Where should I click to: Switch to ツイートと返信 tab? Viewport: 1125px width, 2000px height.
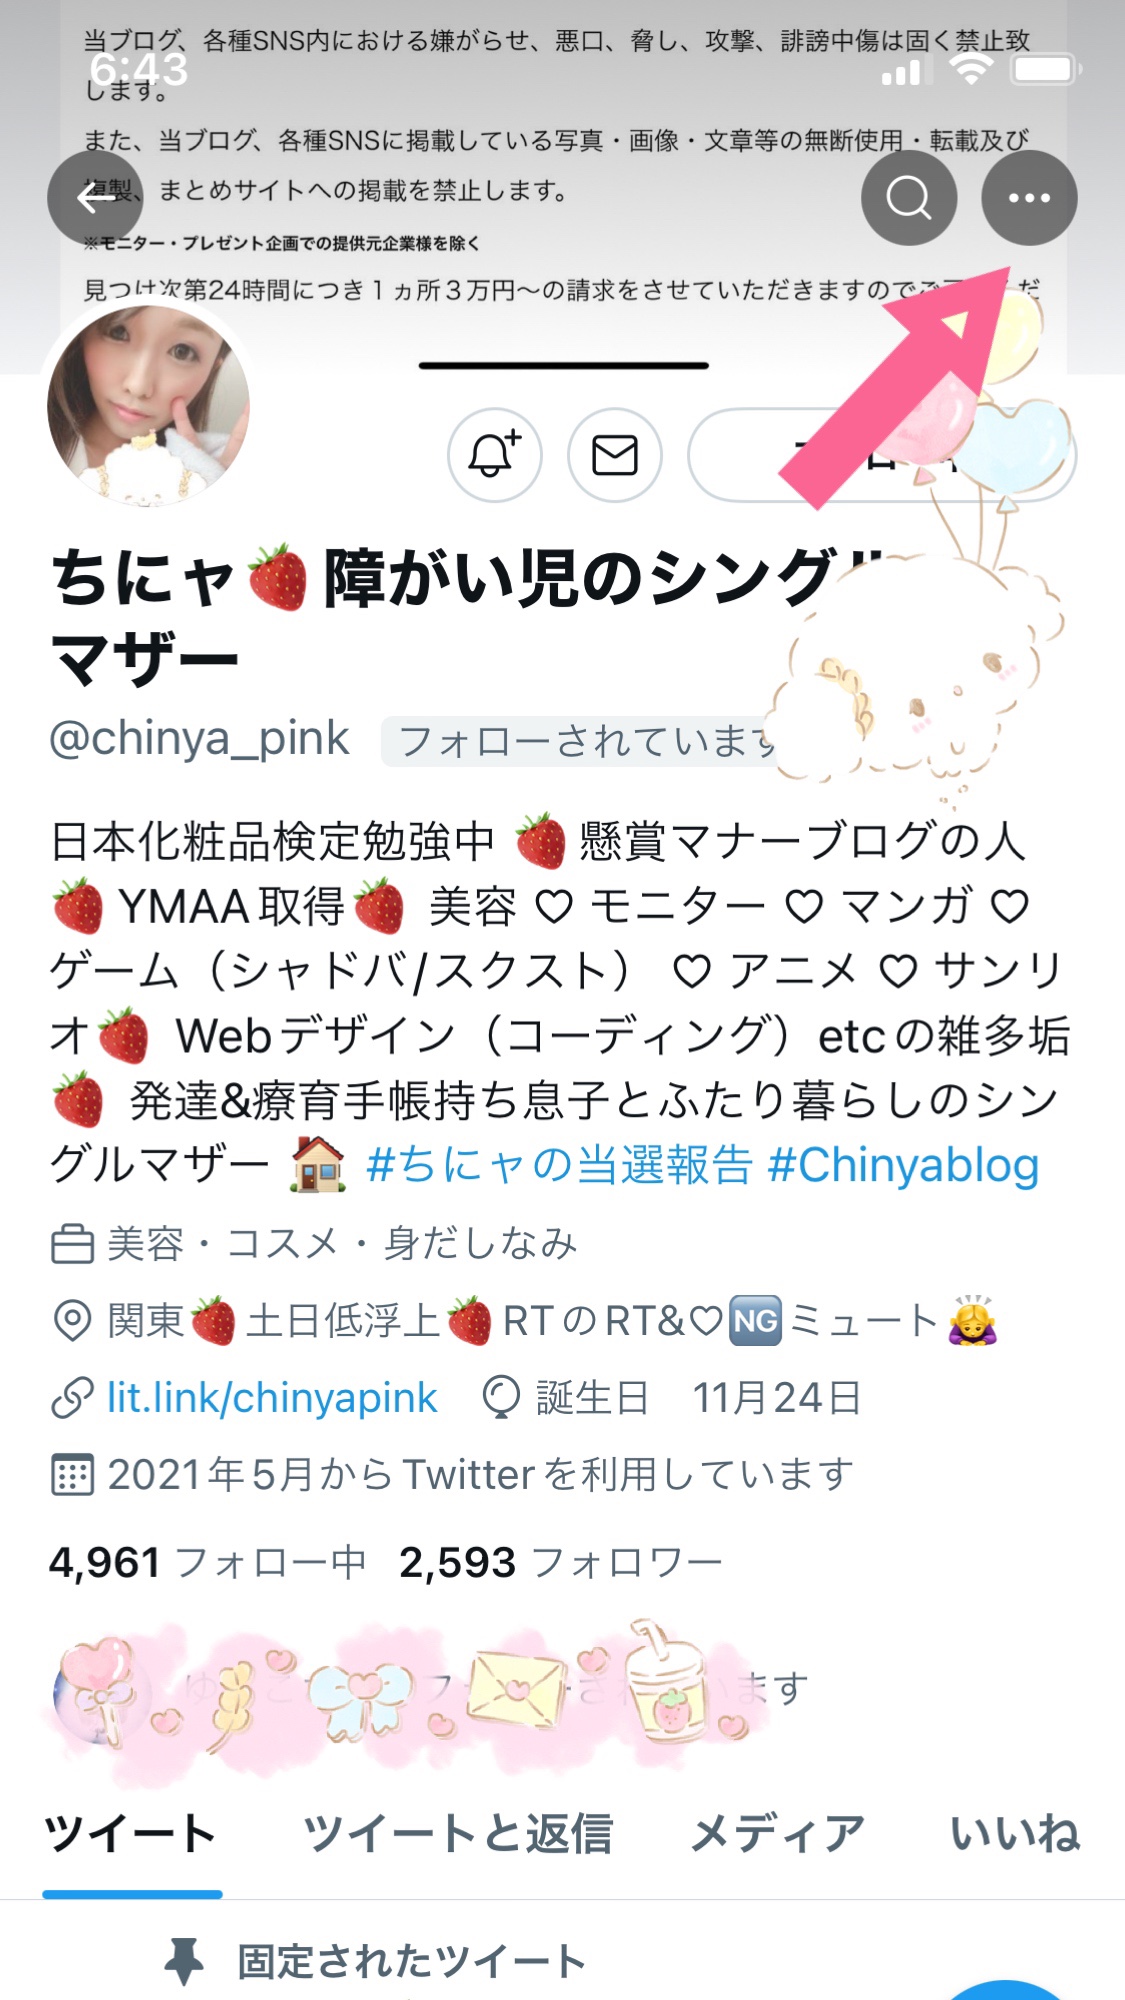(458, 1834)
